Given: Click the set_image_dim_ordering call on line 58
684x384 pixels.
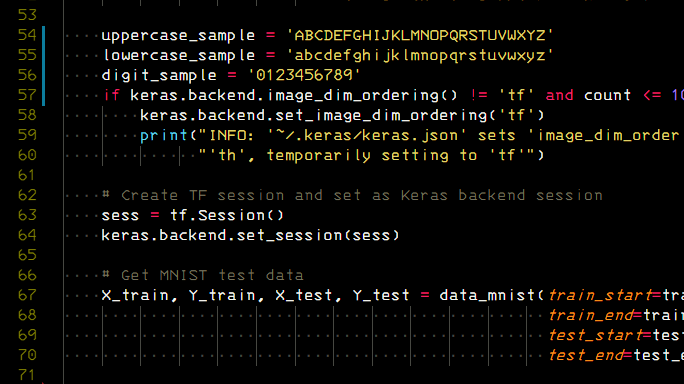Looking at the screenshot, I should [x=342, y=115].
